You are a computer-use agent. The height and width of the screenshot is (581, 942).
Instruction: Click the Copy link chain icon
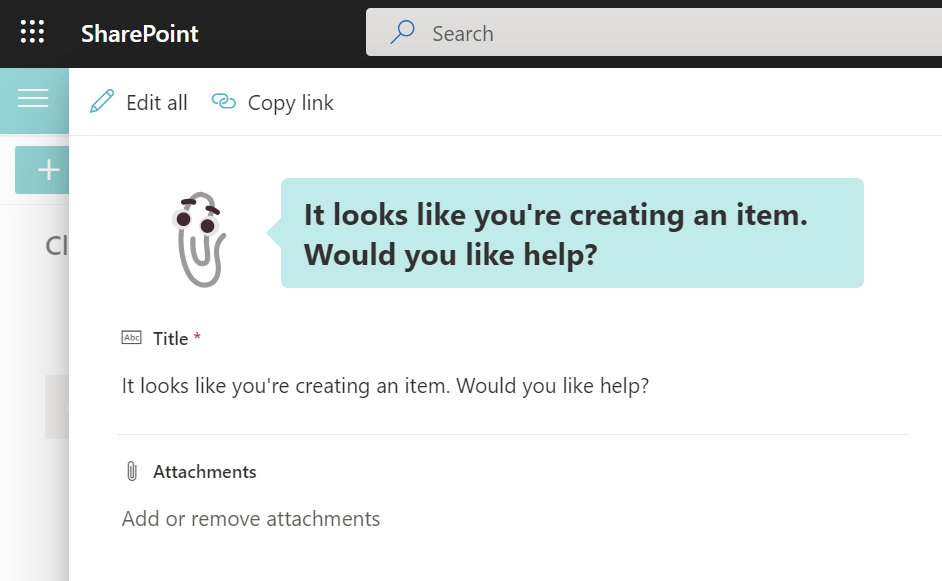223,102
